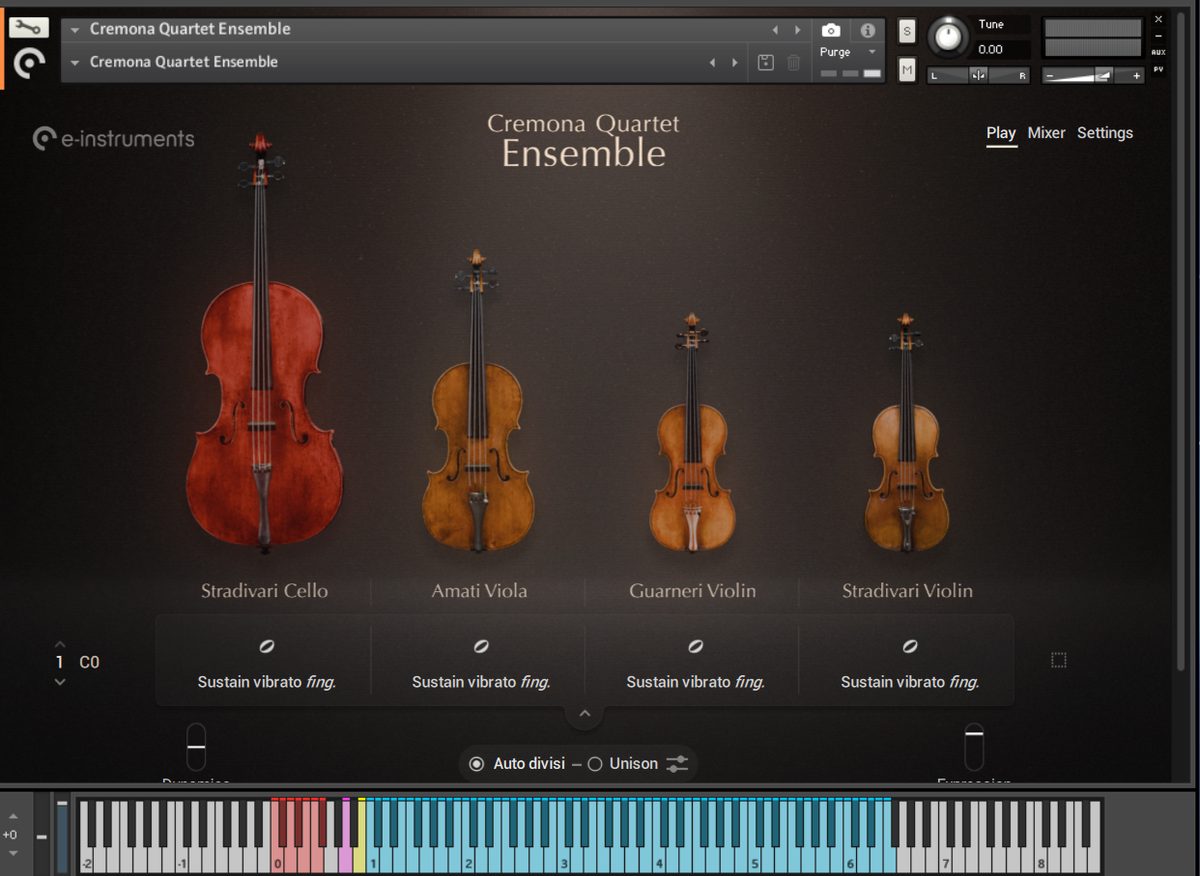This screenshot has height=876, width=1200.
Task: Click the Guarneri Violin articulation icon
Action: tap(695, 647)
